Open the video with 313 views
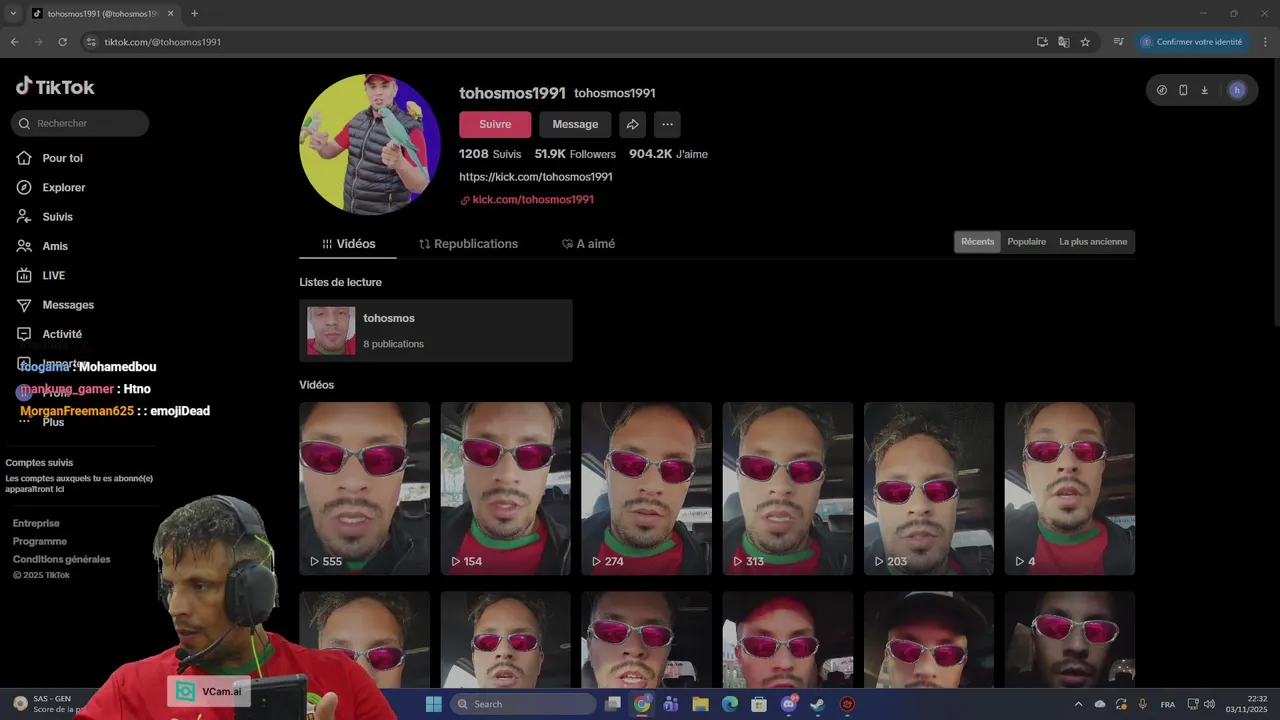This screenshot has height=720, width=1280. 788,489
